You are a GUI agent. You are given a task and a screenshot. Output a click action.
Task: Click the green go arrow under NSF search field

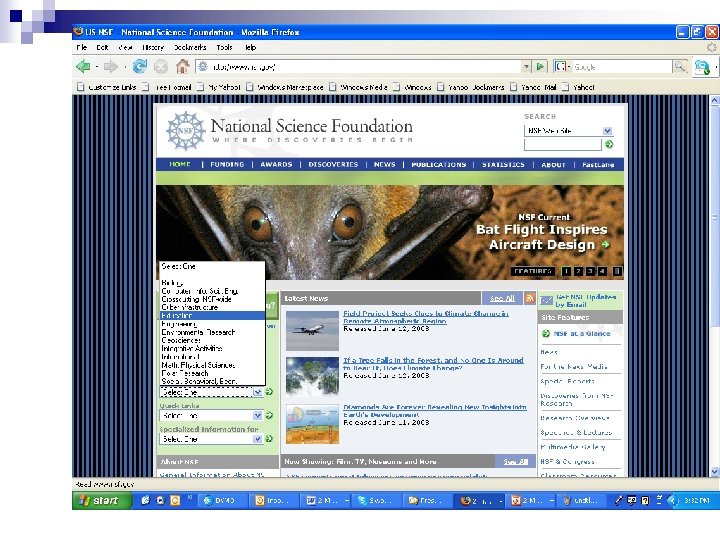(x=609, y=144)
